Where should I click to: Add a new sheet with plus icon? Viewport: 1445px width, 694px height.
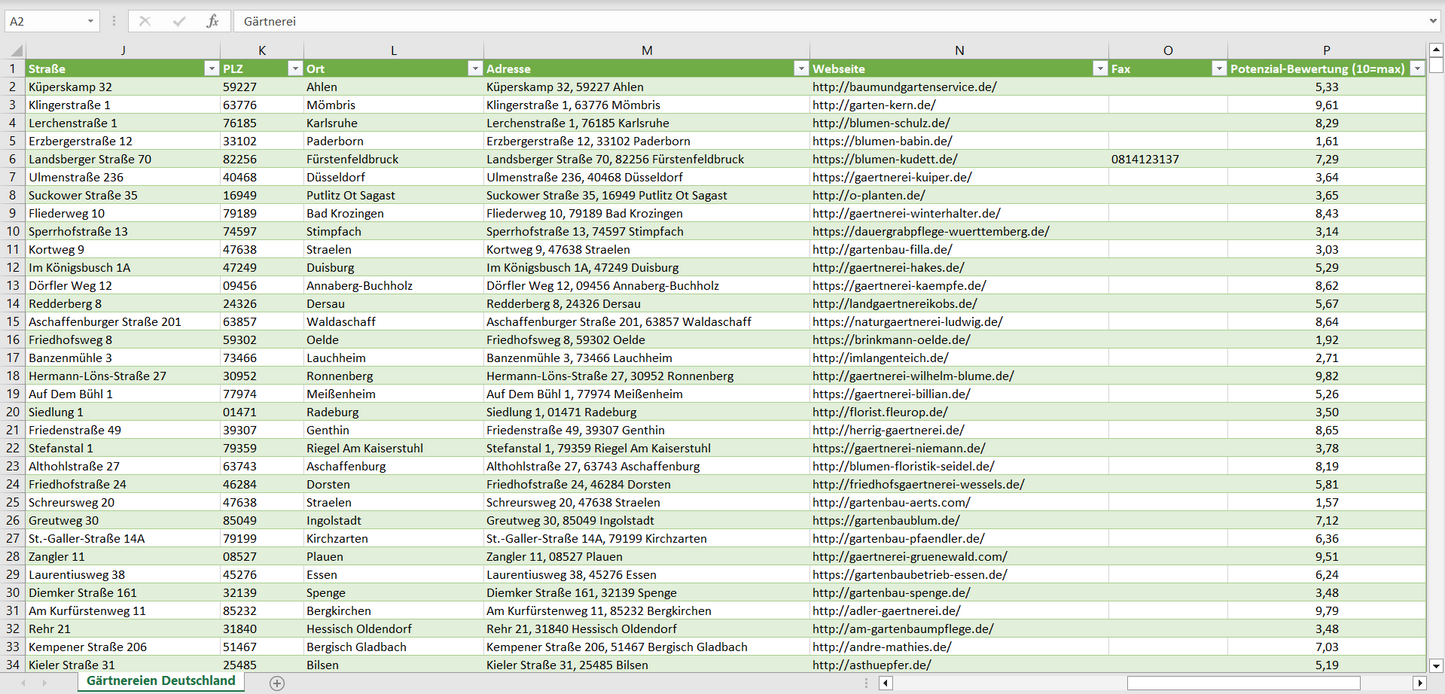[277, 683]
